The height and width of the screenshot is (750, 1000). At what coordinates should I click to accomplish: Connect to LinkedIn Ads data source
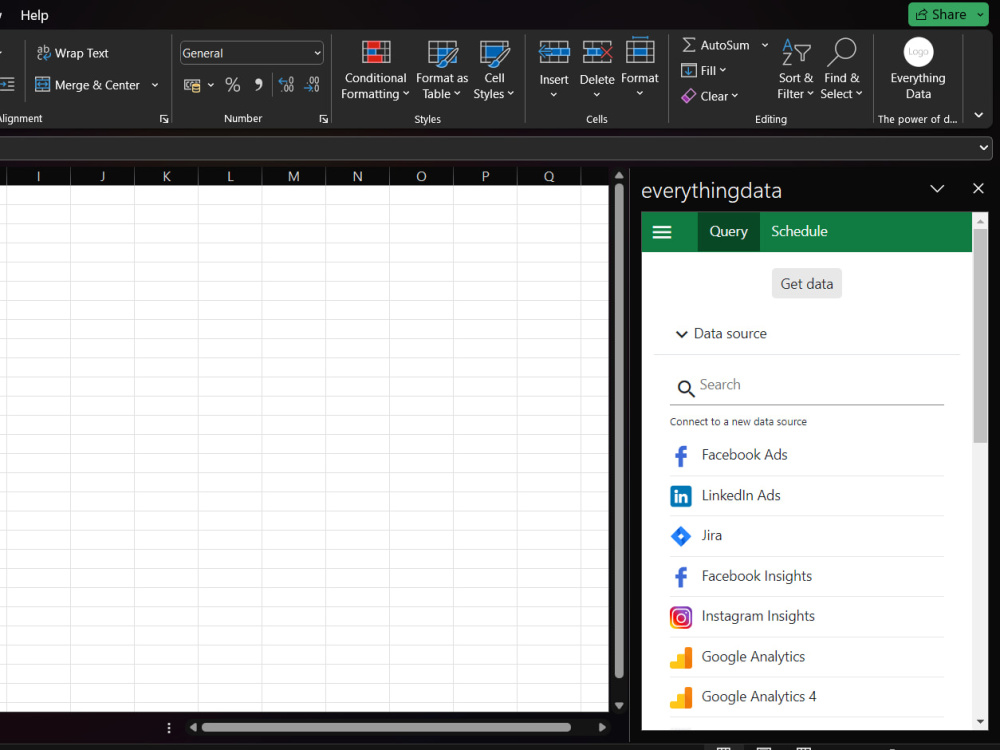tap(807, 496)
